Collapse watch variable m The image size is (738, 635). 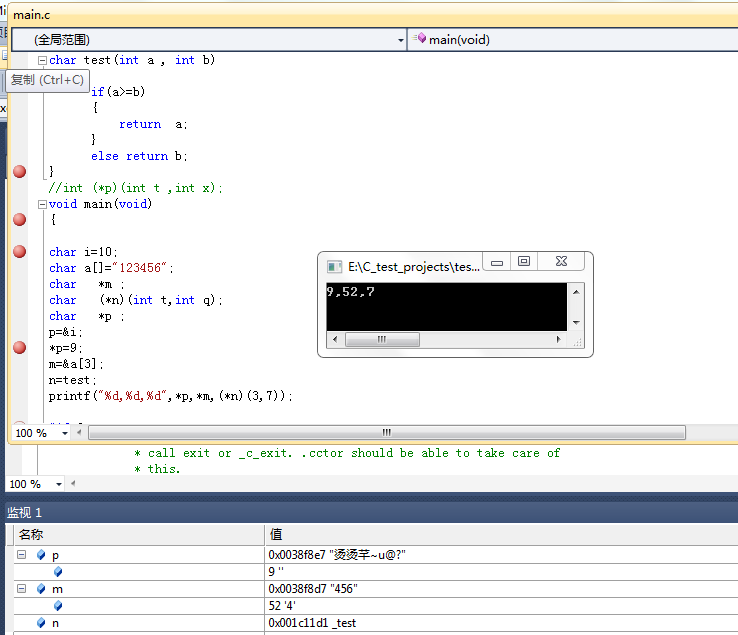click(x=21, y=588)
